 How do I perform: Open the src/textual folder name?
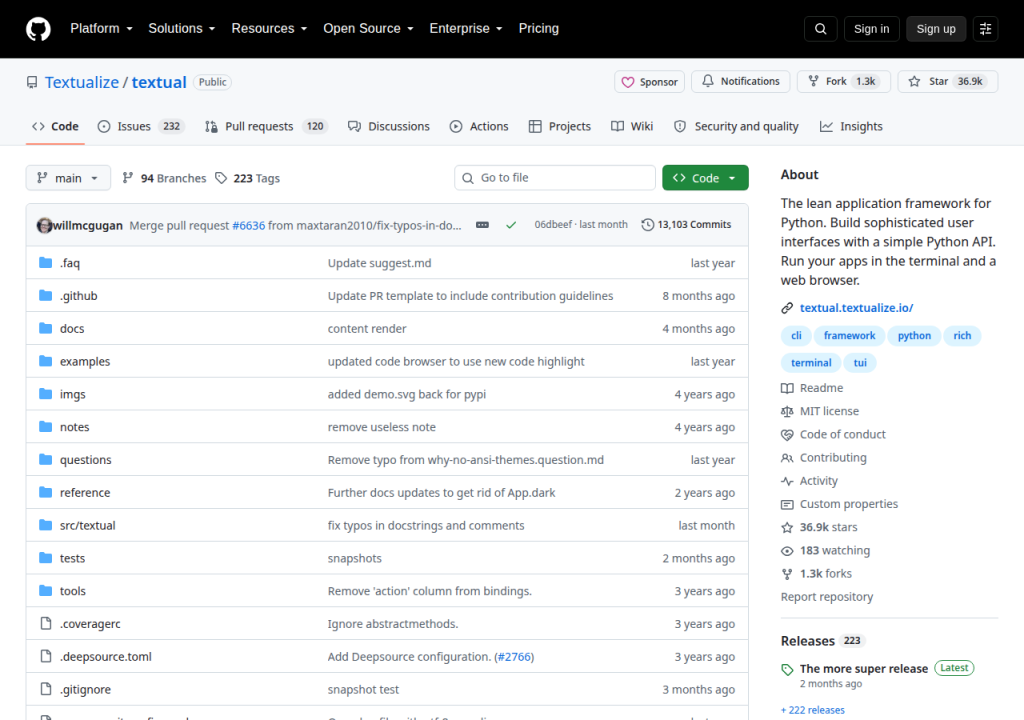pos(88,525)
